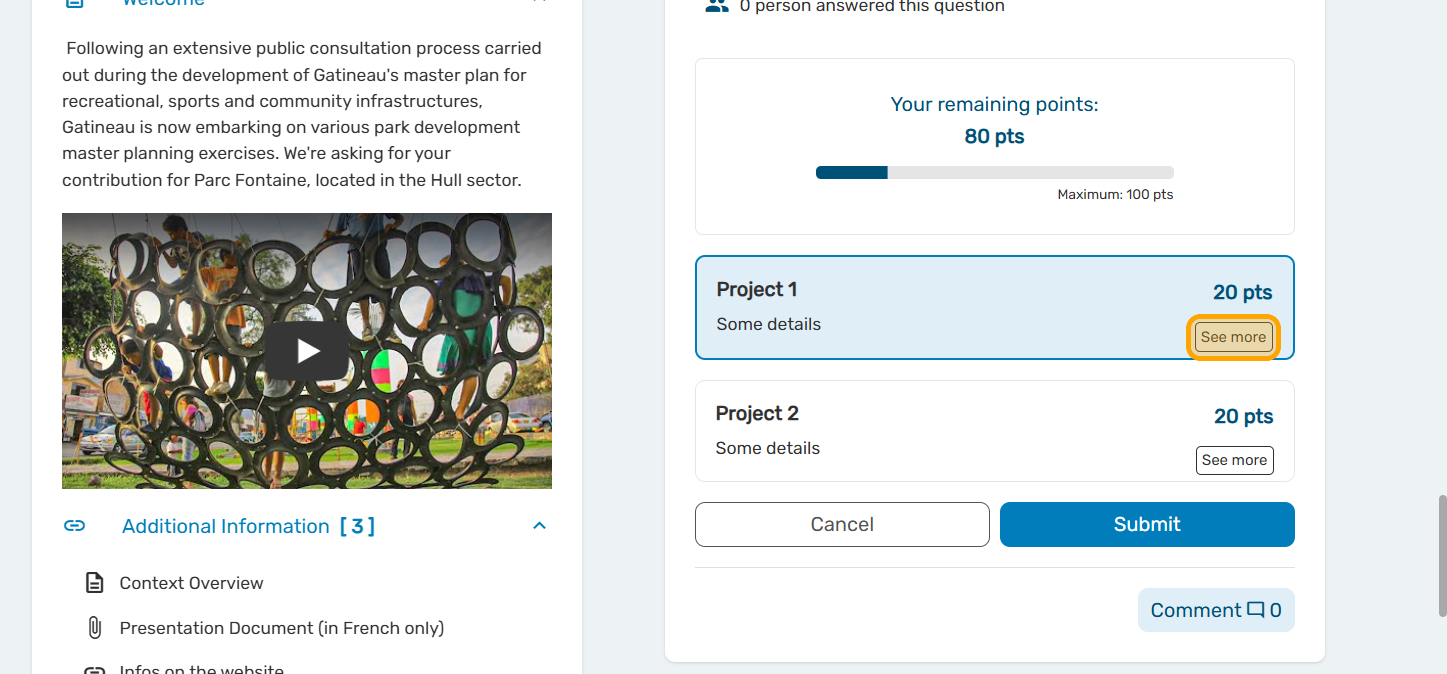Click the link icon beside Additional Information

click(74, 526)
